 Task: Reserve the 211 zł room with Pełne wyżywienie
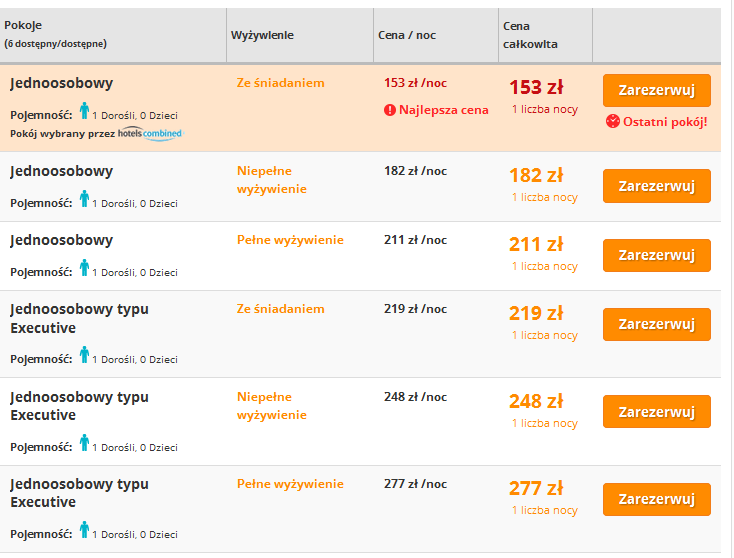[x=656, y=255]
